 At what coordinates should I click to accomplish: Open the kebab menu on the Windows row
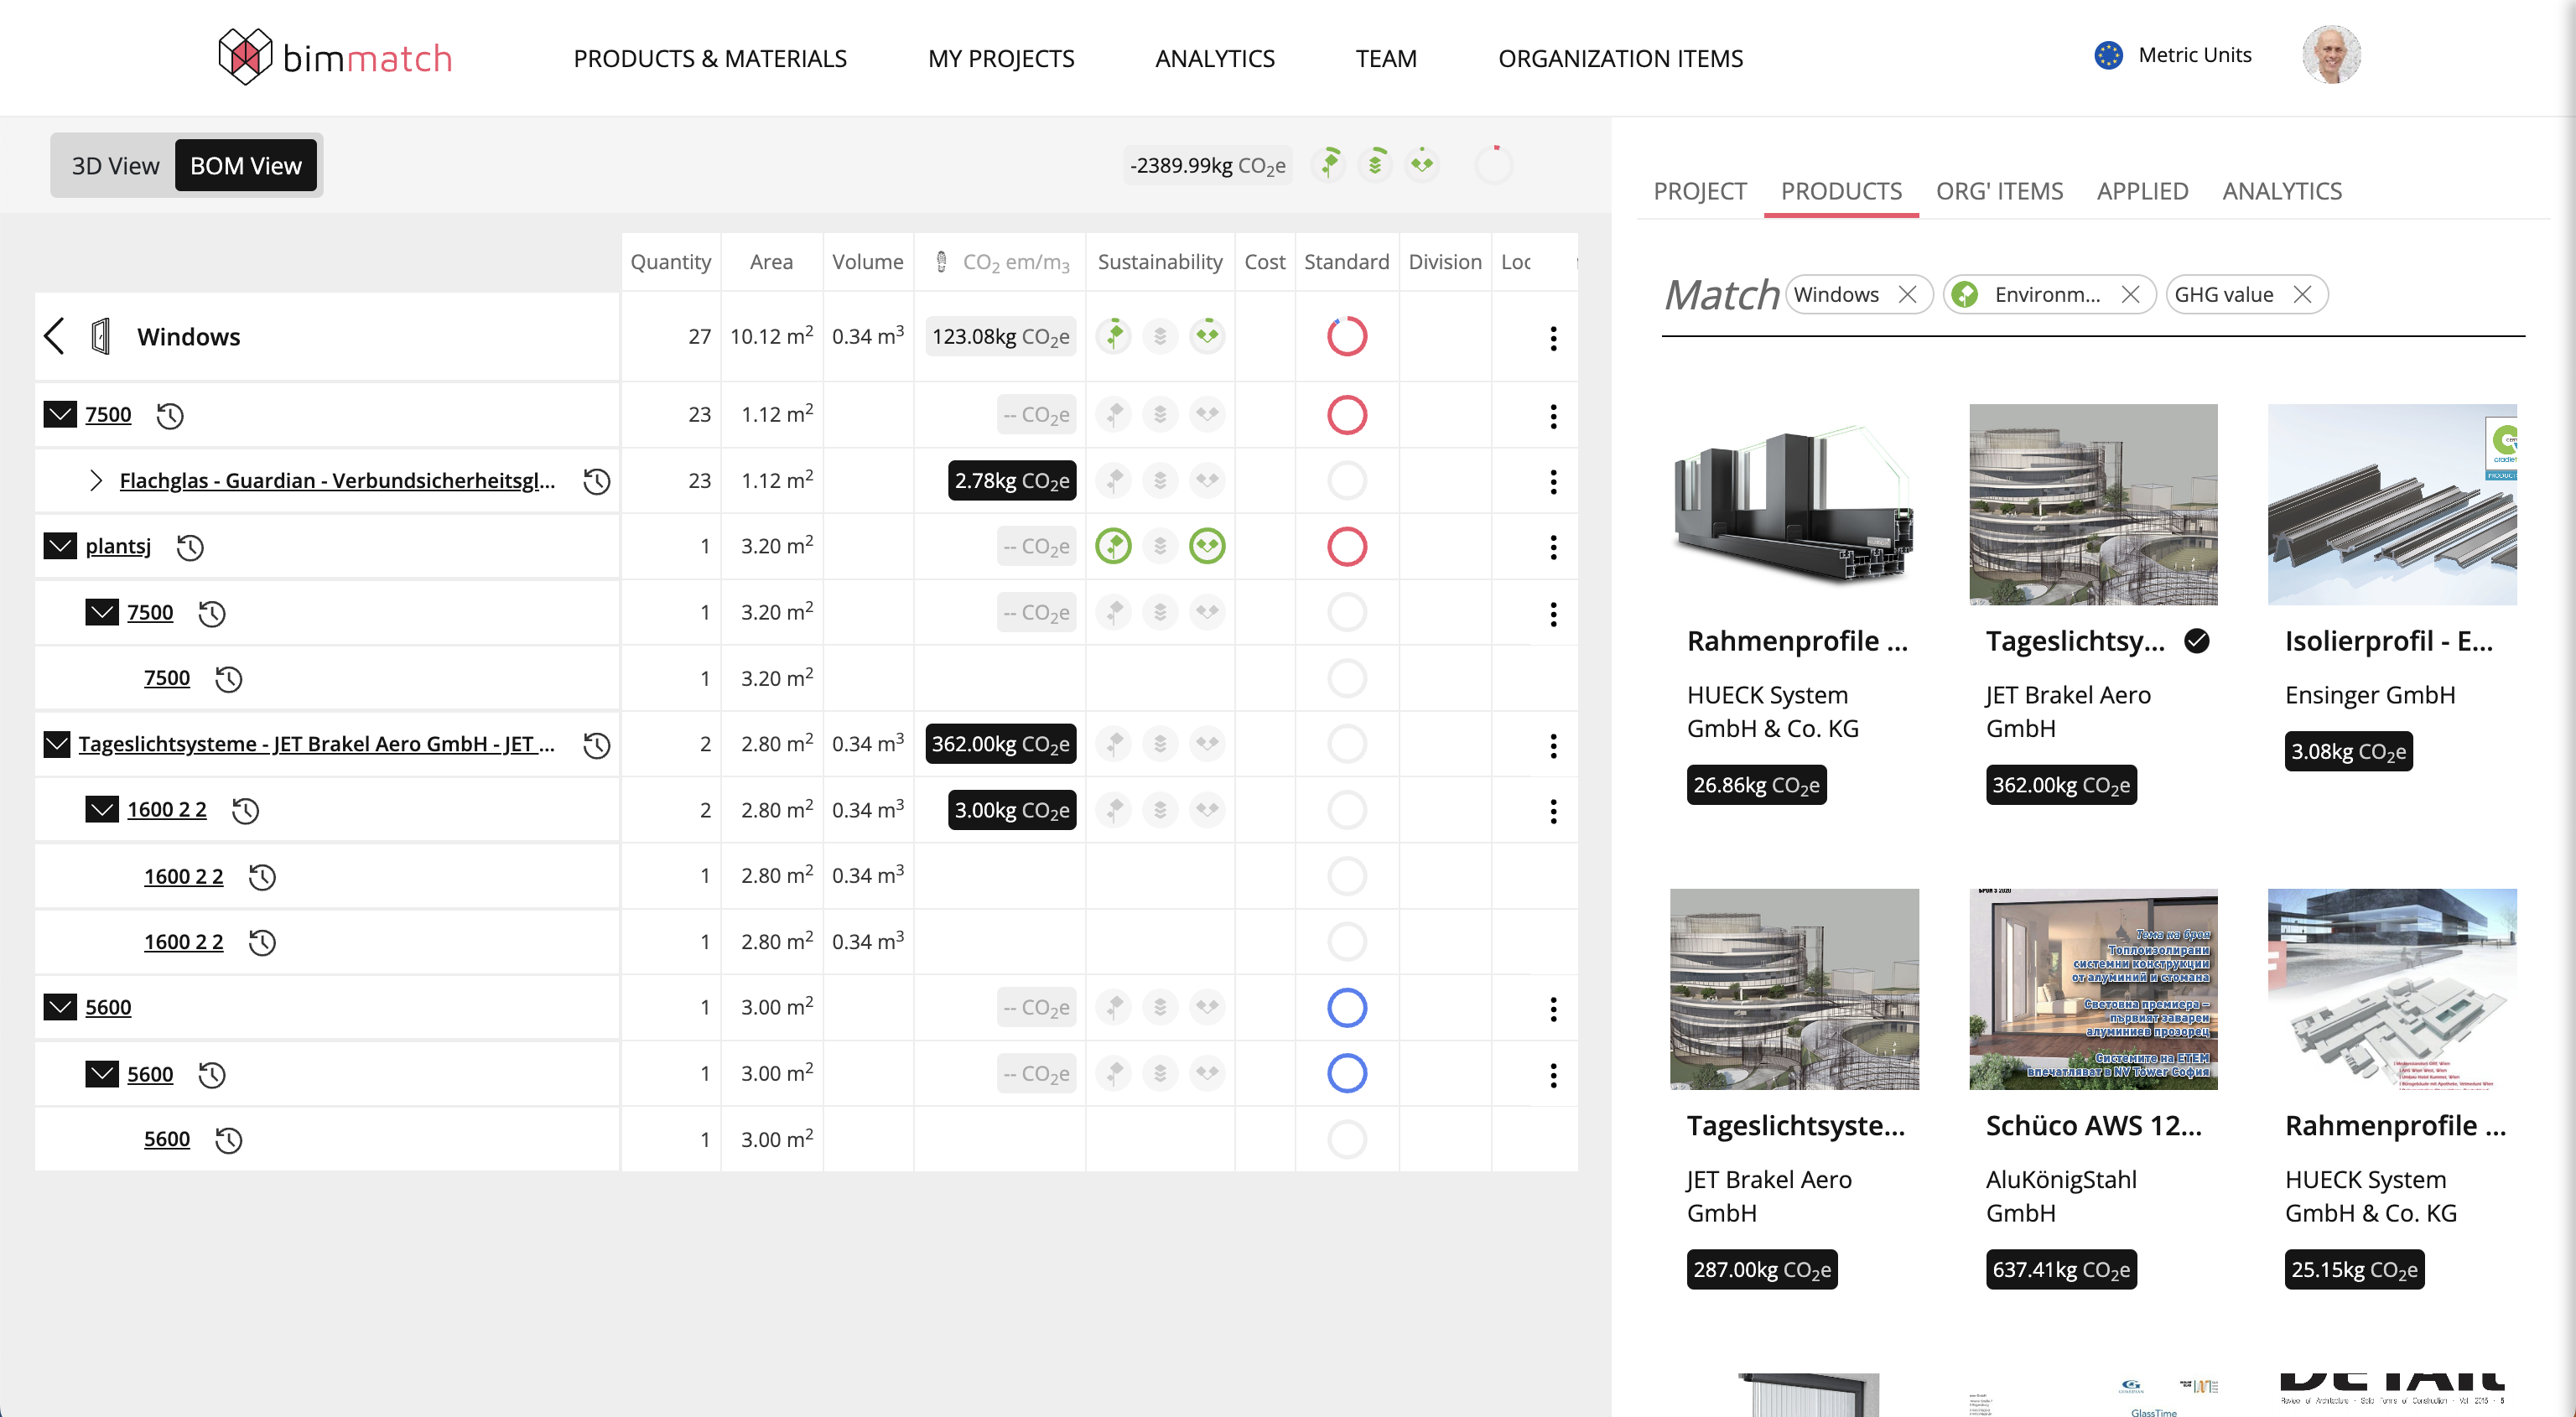(1553, 338)
